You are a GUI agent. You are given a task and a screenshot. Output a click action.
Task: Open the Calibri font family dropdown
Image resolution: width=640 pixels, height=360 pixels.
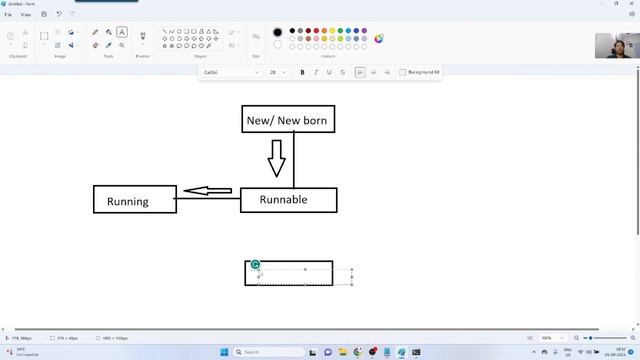point(231,72)
